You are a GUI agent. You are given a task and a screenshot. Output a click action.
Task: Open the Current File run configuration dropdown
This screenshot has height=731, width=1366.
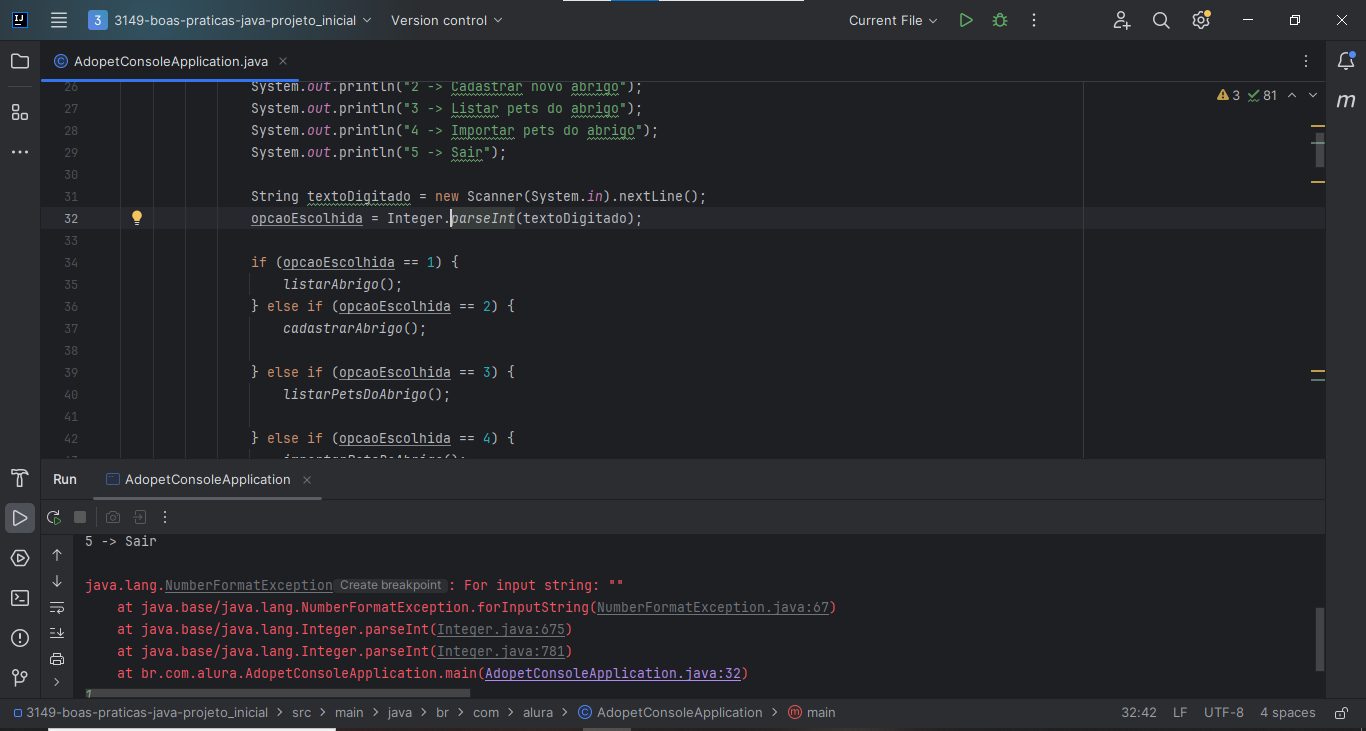click(893, 20)
